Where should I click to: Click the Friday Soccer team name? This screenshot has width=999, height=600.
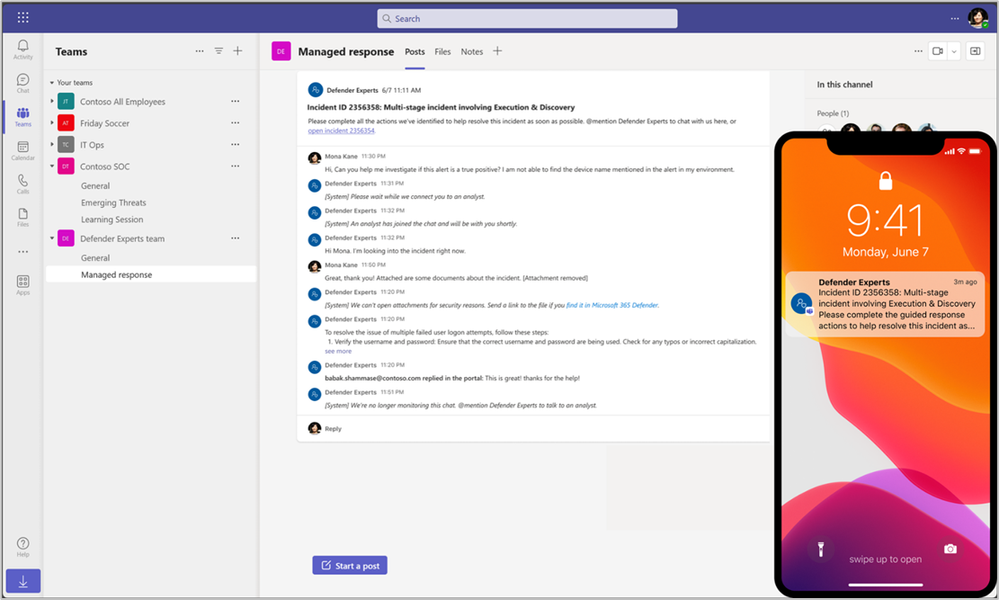(x=104, y=123)
